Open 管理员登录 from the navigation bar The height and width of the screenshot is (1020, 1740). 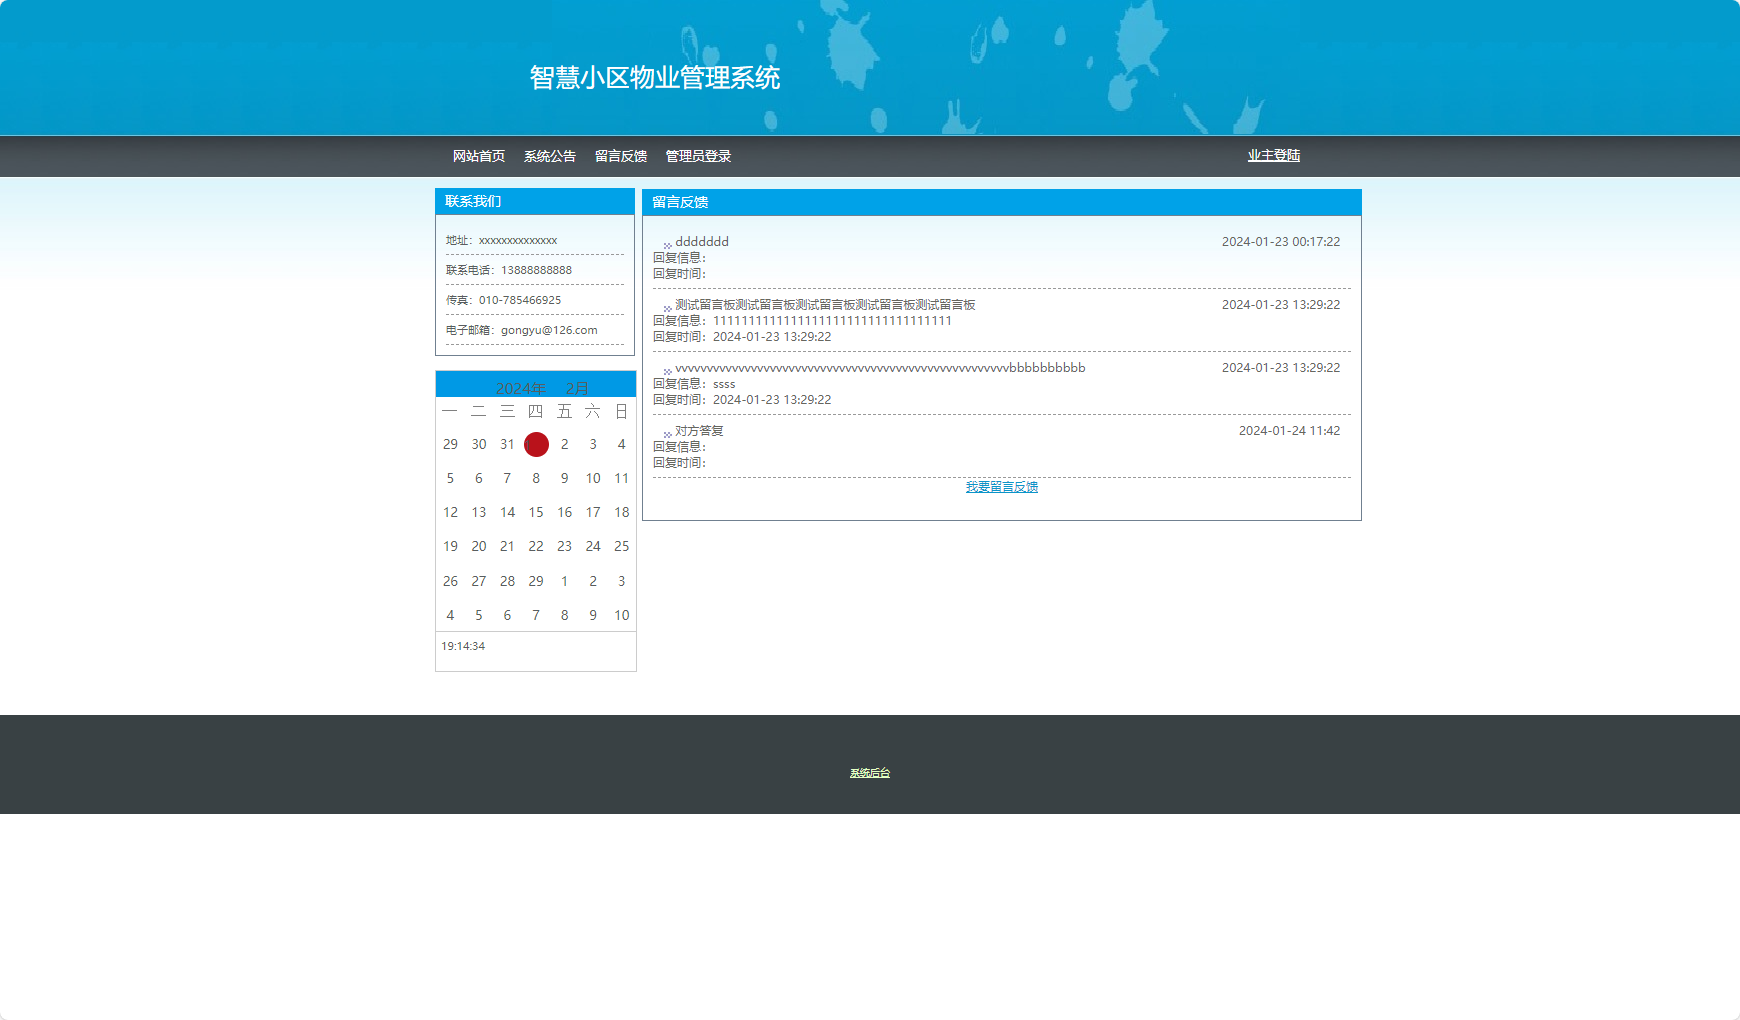[695, 155]
